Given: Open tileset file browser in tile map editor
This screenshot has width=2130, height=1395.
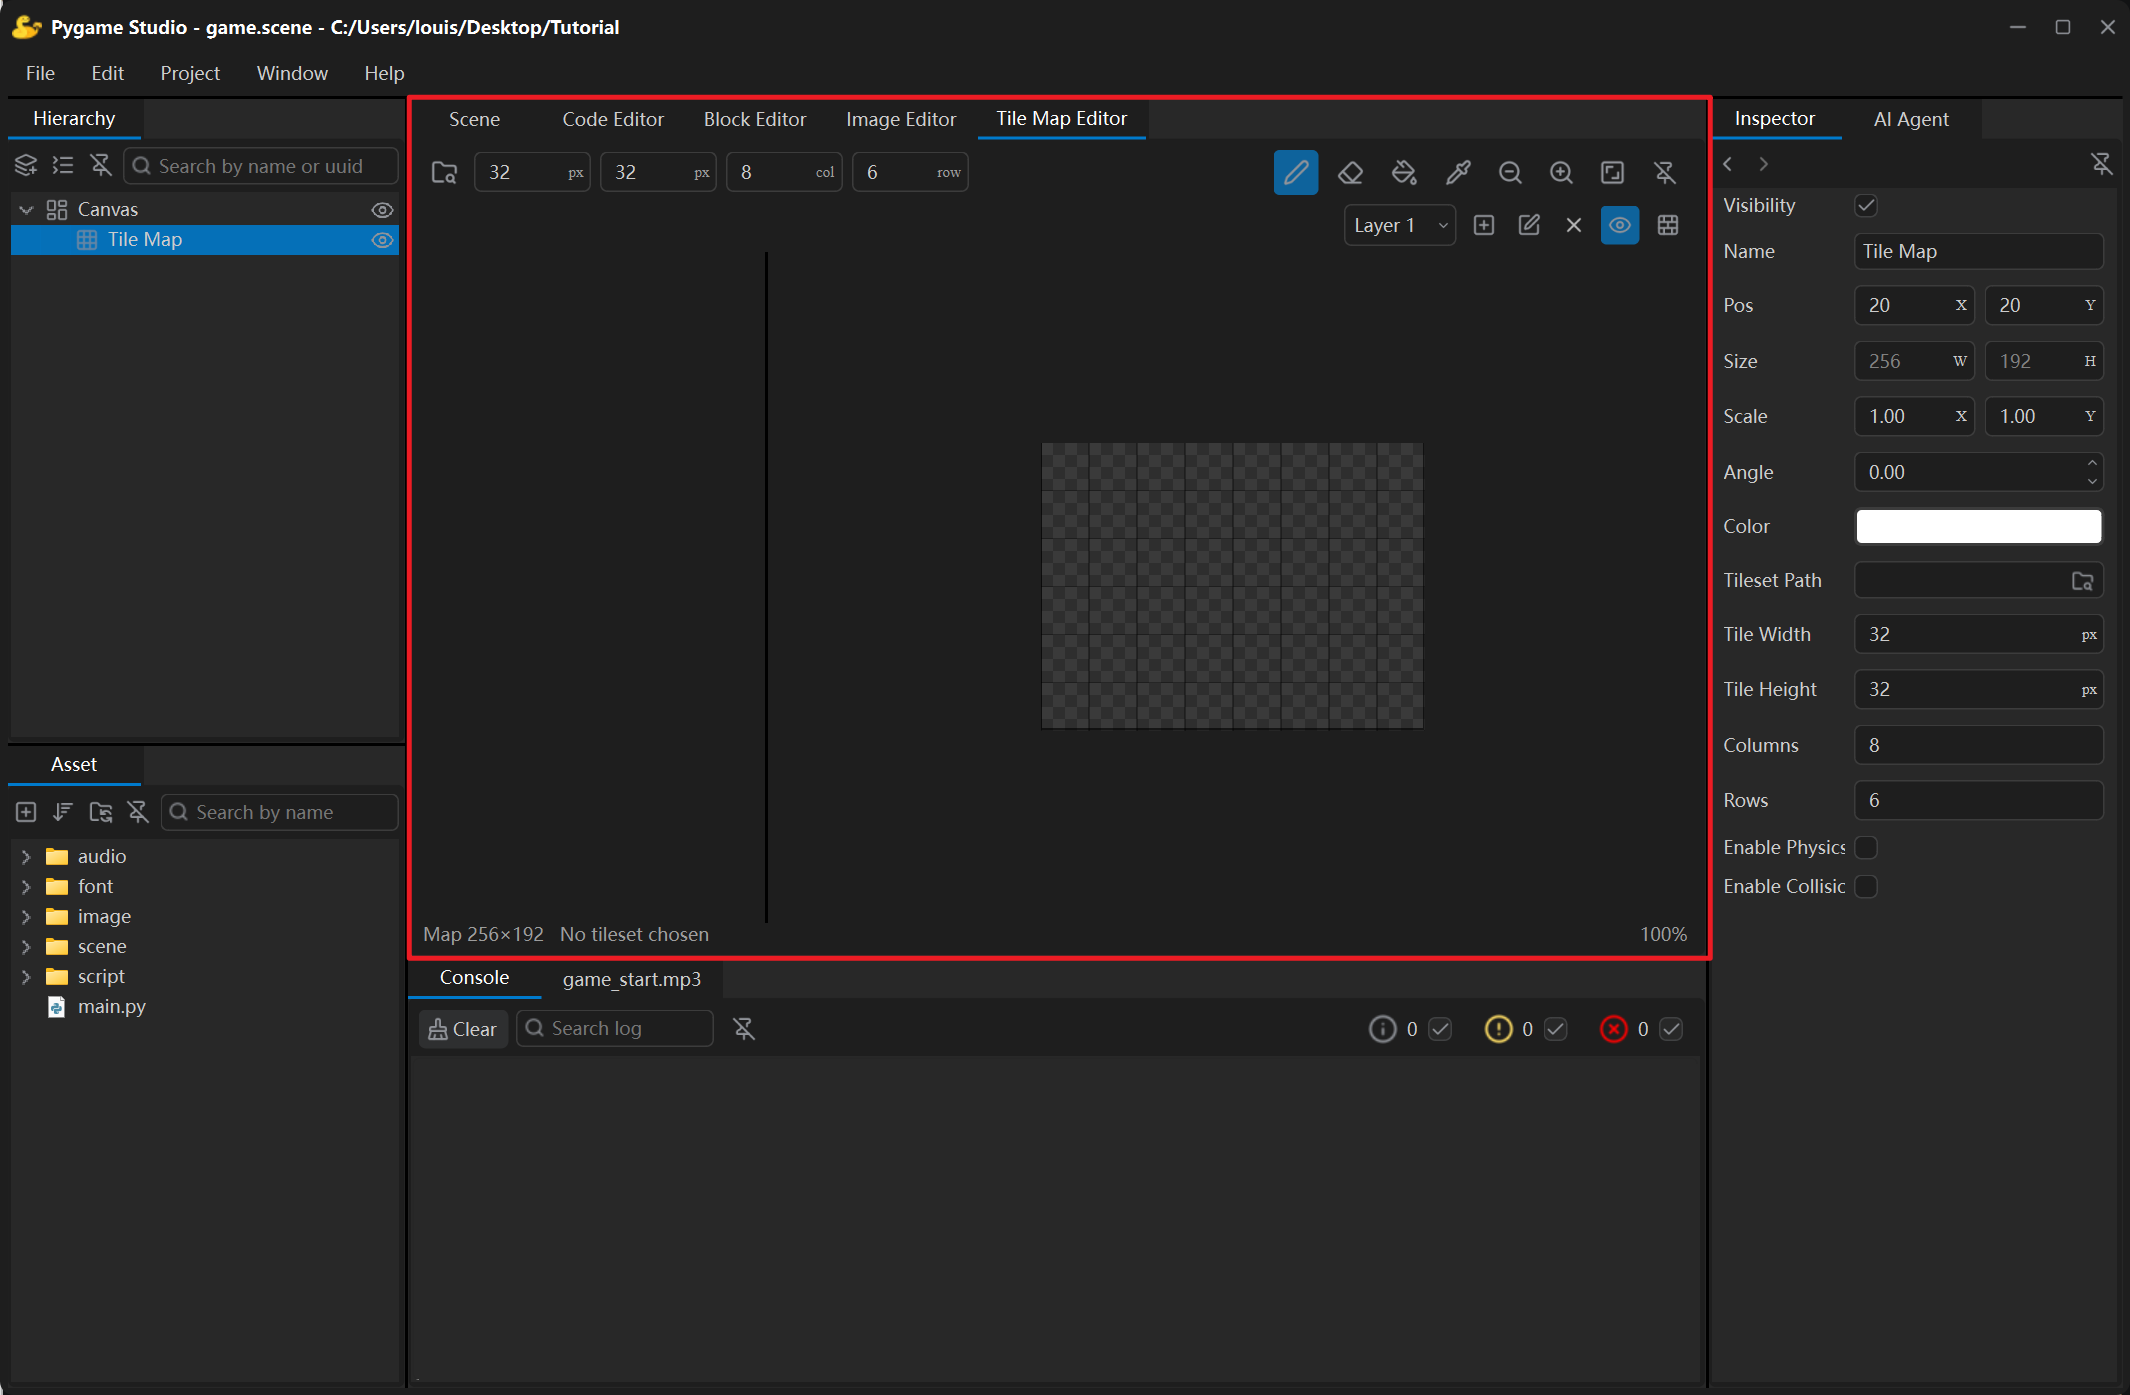Looking at the screenshot, I should (444, 172).
